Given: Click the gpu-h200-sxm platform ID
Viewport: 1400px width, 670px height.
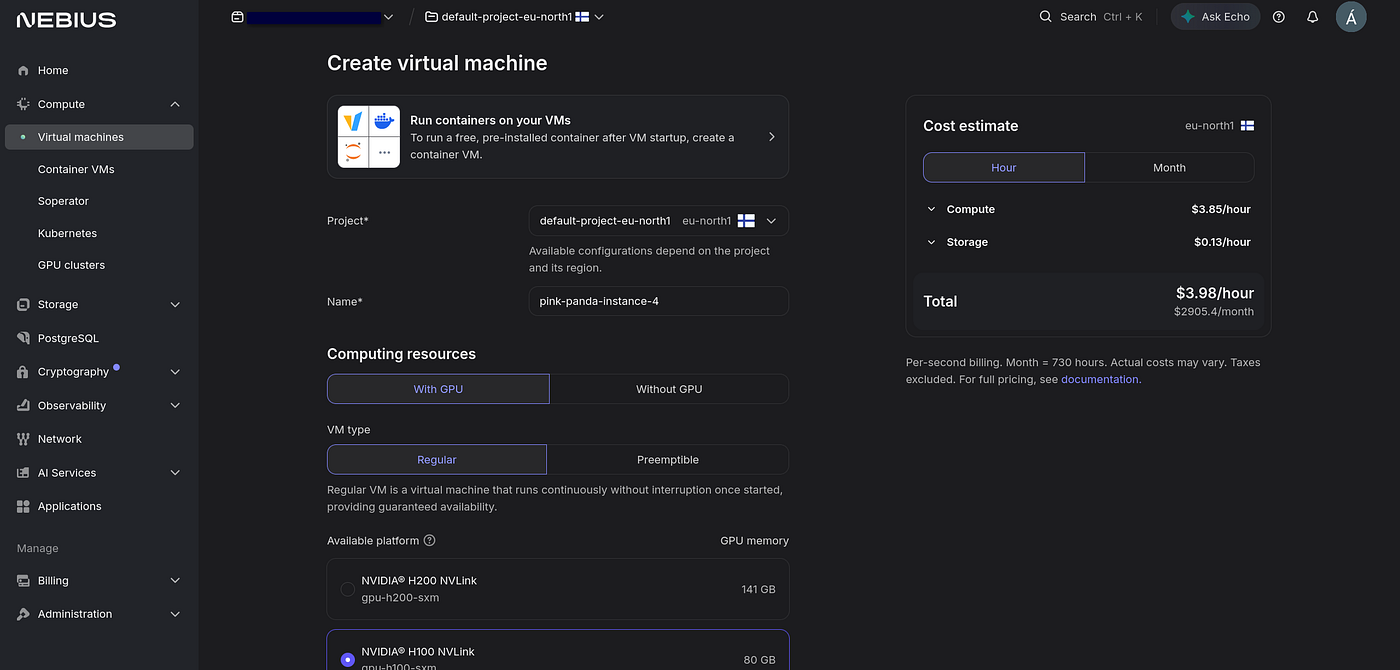Looking at the screenshot, I should click(x=400, y=598).
